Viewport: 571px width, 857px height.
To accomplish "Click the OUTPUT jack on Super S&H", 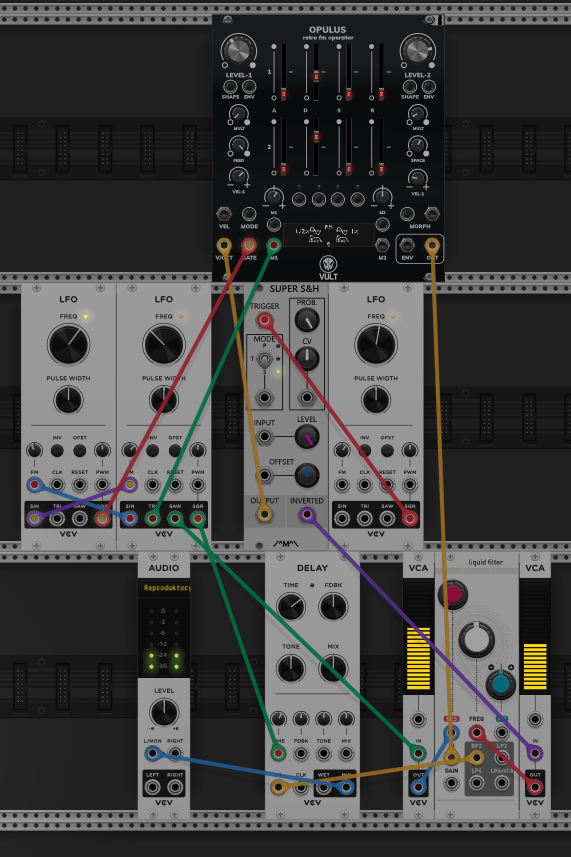I will tap(264, 514).
